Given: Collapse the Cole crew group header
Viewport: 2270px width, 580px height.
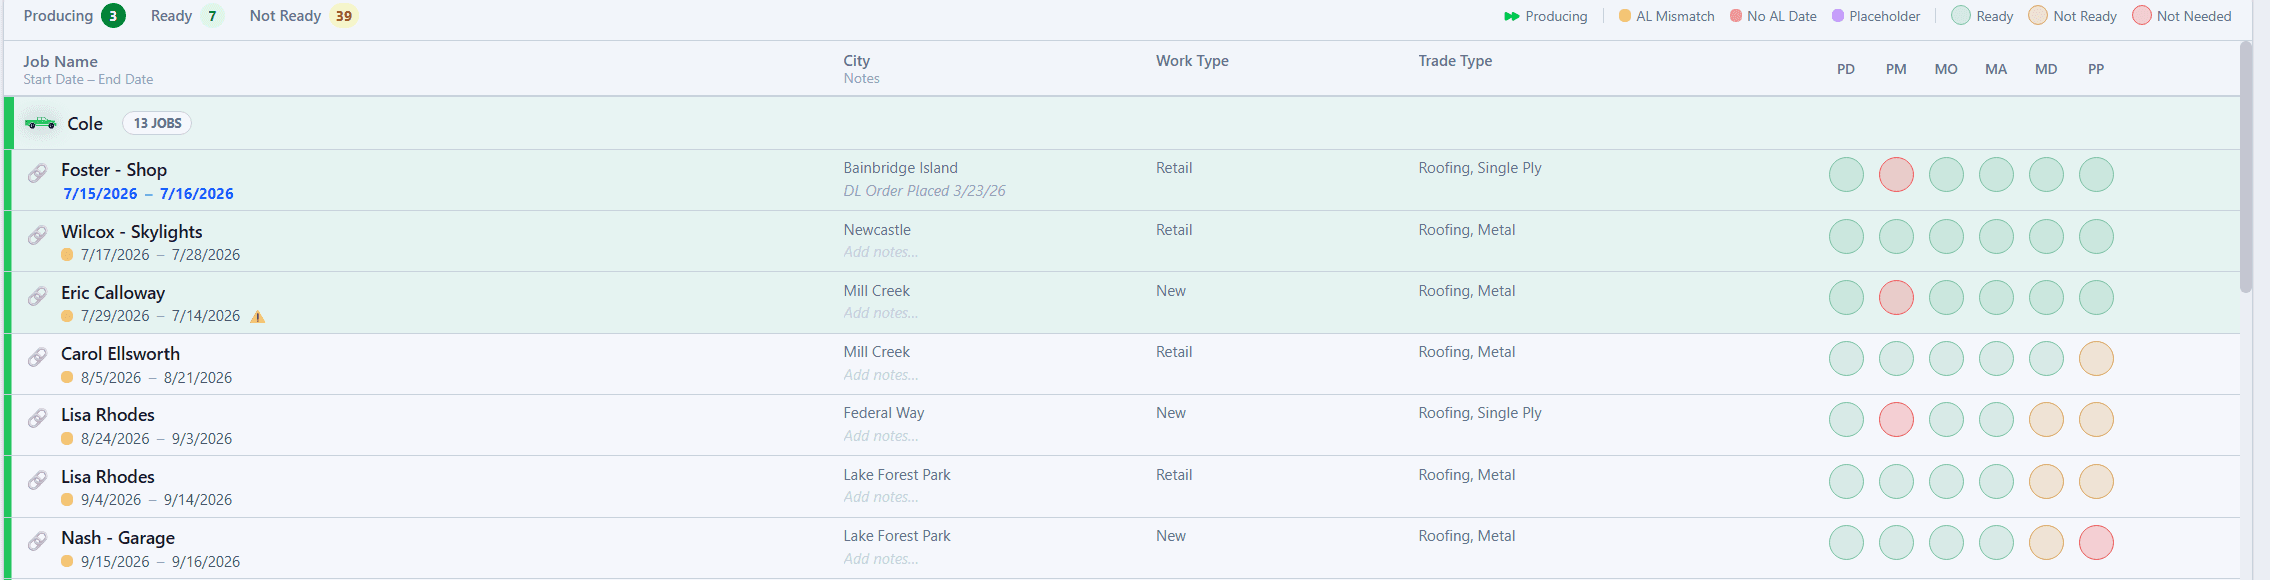Looking at the screenshot, I should [x=1122, y=123].
